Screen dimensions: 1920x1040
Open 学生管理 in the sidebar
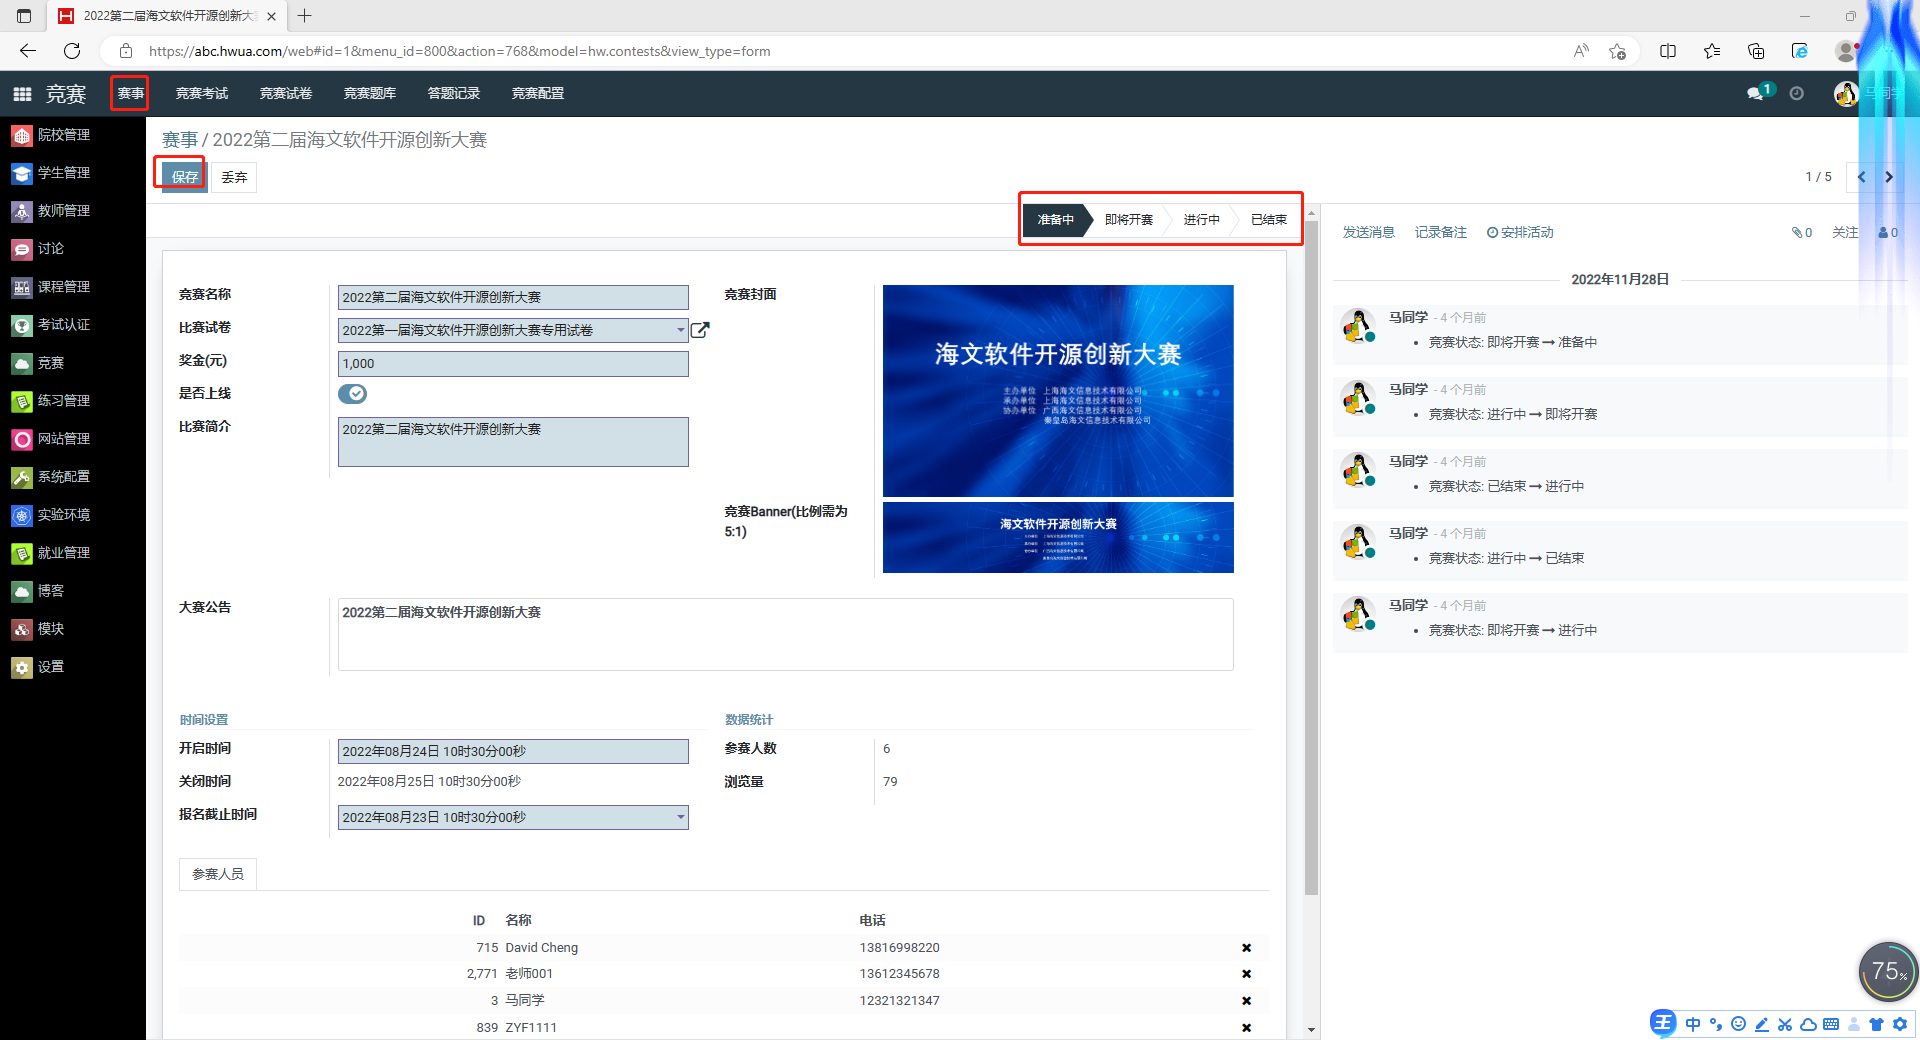pos(51,173)
